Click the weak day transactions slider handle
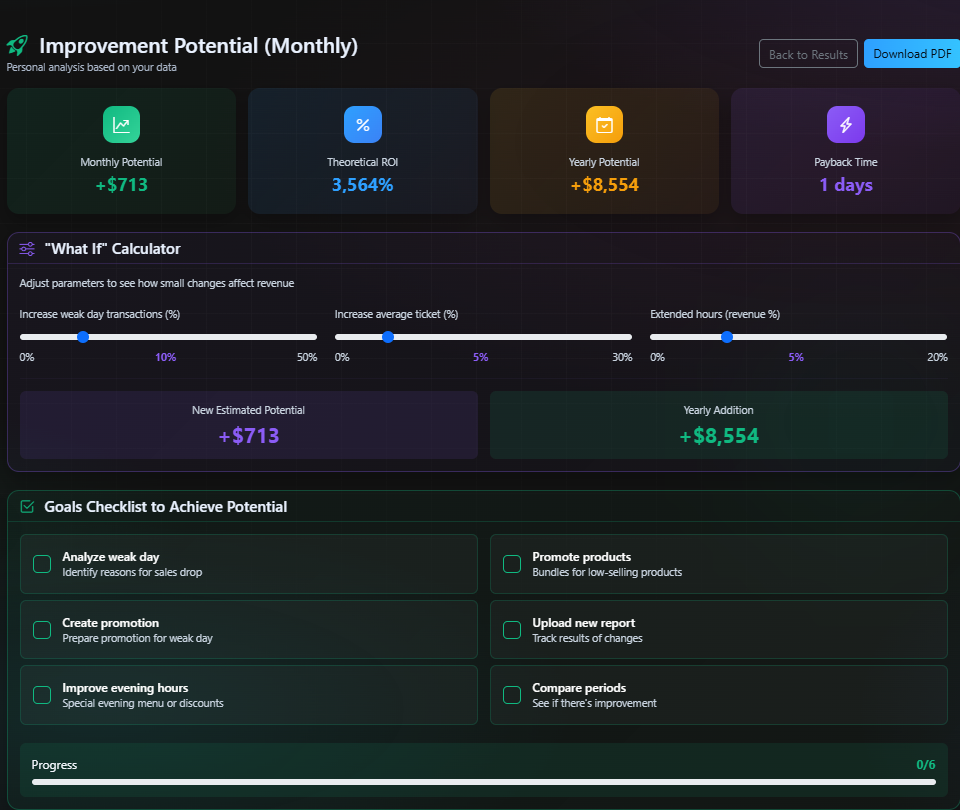The image size is (960, 810). click(82, 337)
